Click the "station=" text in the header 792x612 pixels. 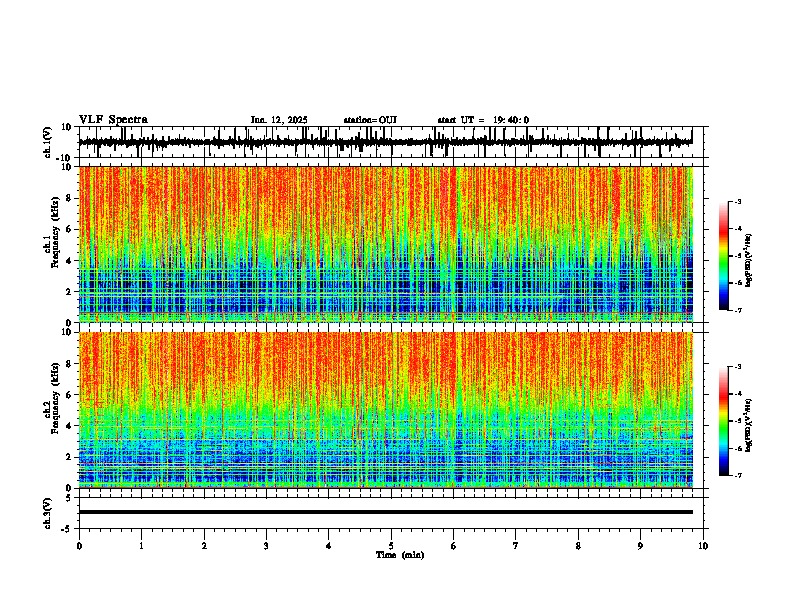click(x=361, y=120)
